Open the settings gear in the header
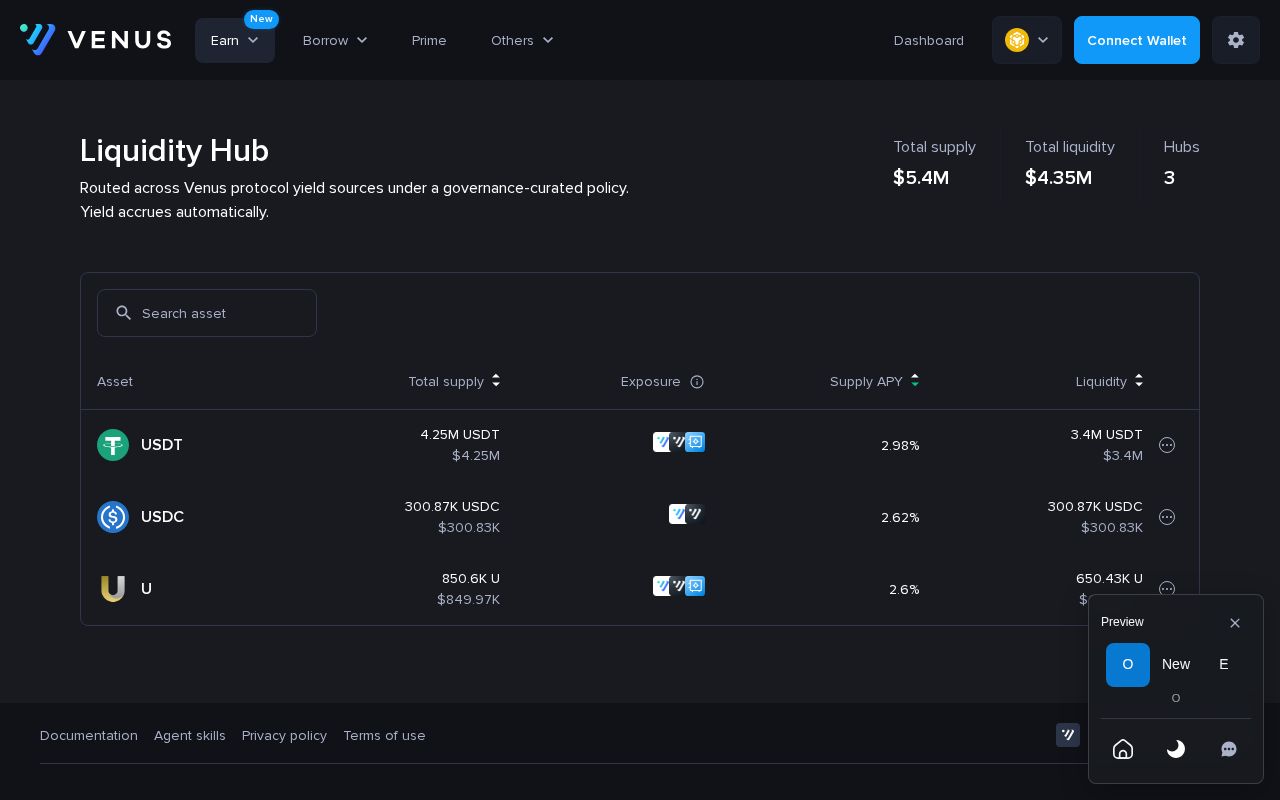Image resolution: width=1280 pixels, height=800 pixels. tap(1236, 40)
